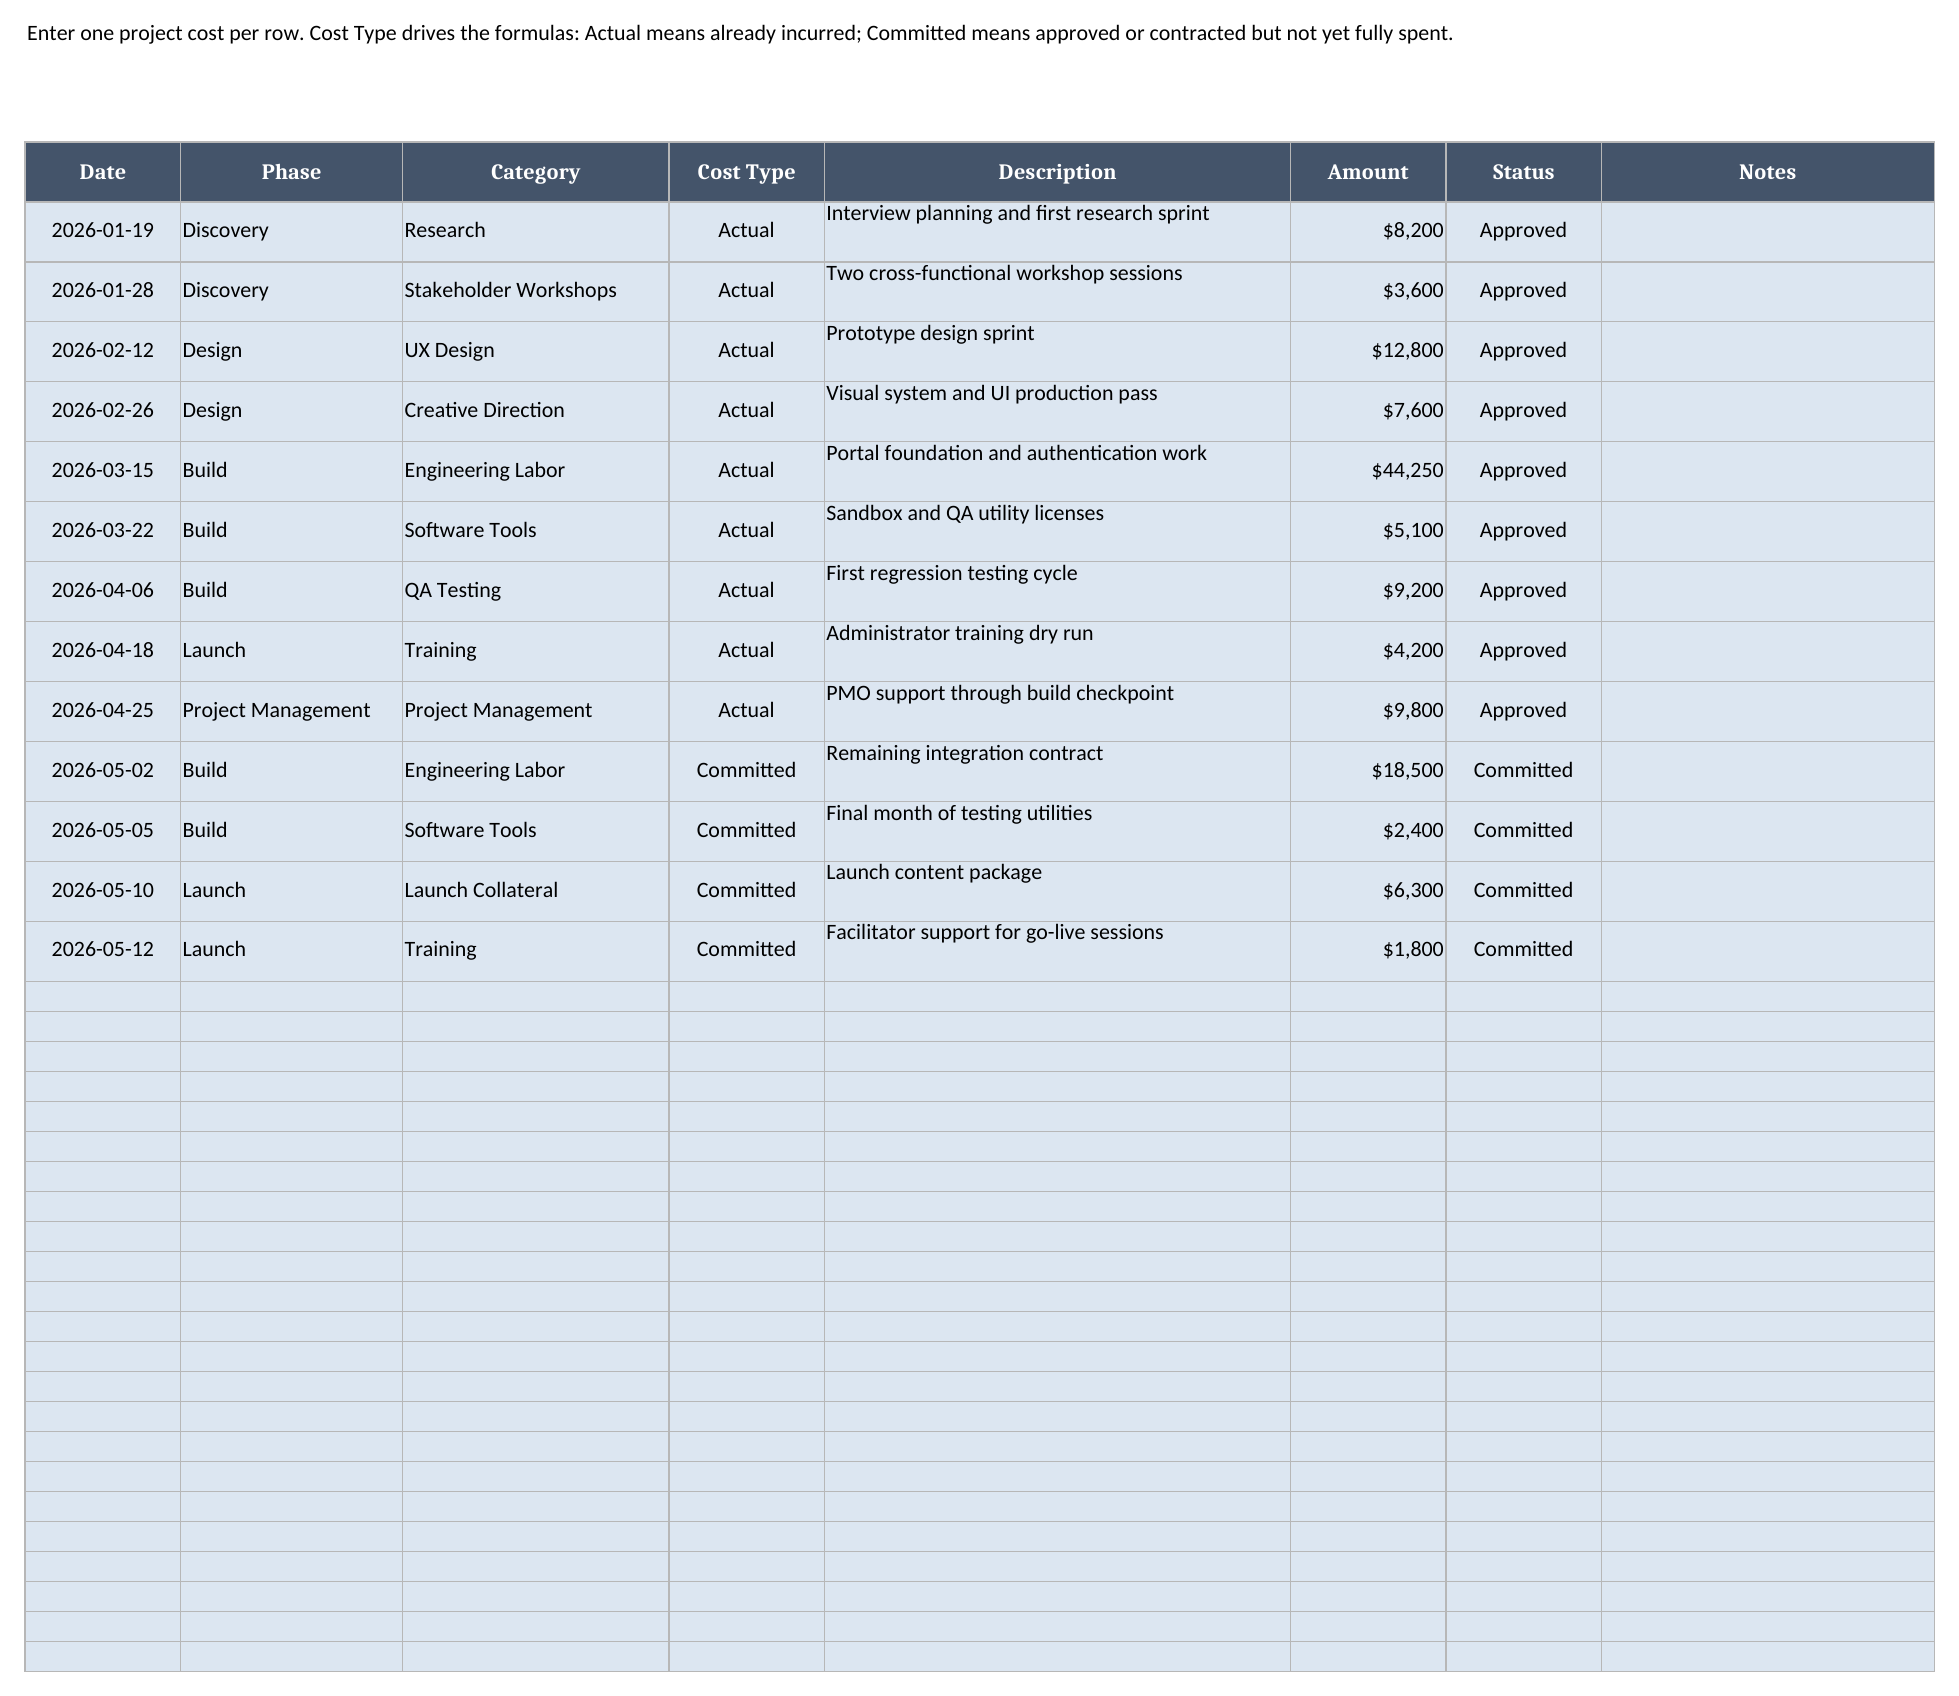Click the date cell 2026-03-22
Viewport: 1959px width, 1696px height.
click(102, 531)
